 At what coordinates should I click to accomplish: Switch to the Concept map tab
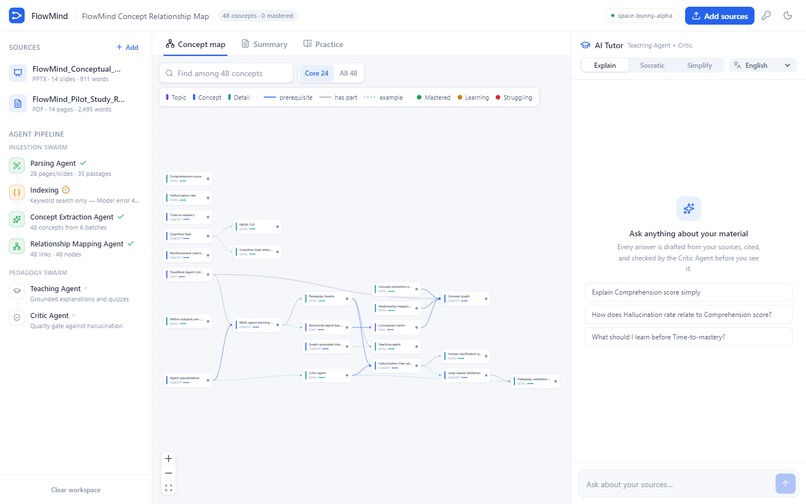click(195, 44)
